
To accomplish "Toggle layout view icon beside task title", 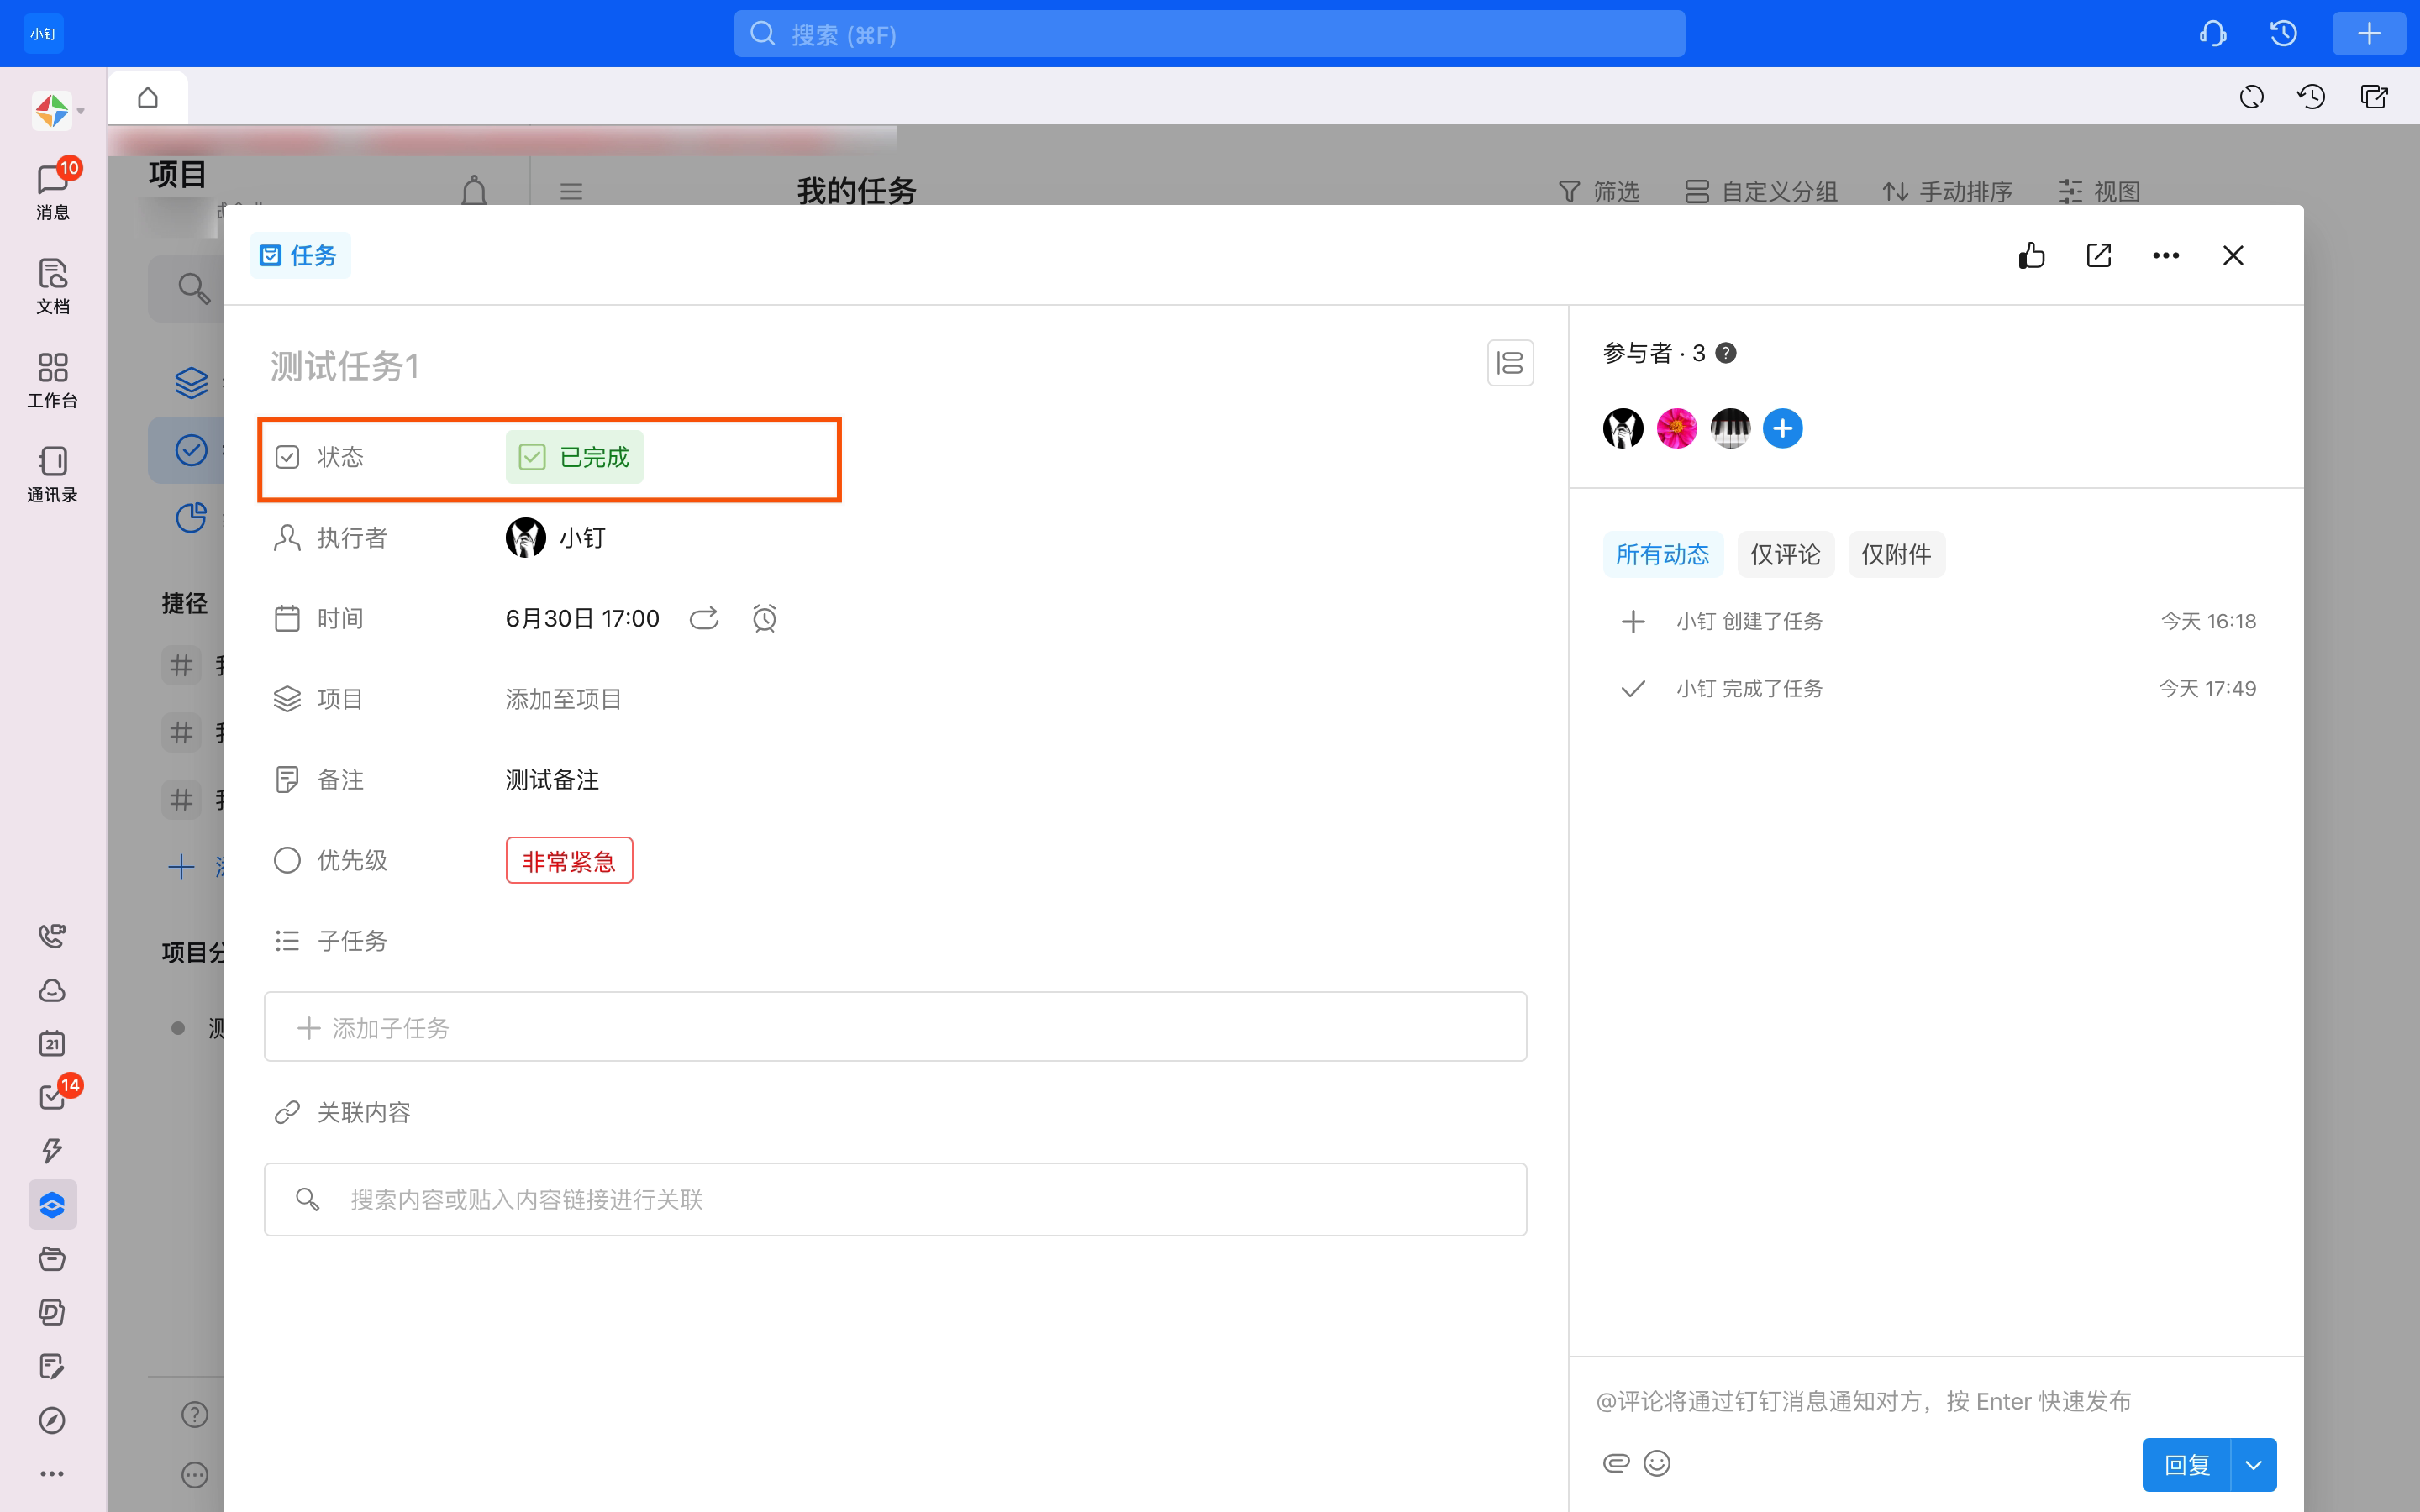I will 1509,363.
